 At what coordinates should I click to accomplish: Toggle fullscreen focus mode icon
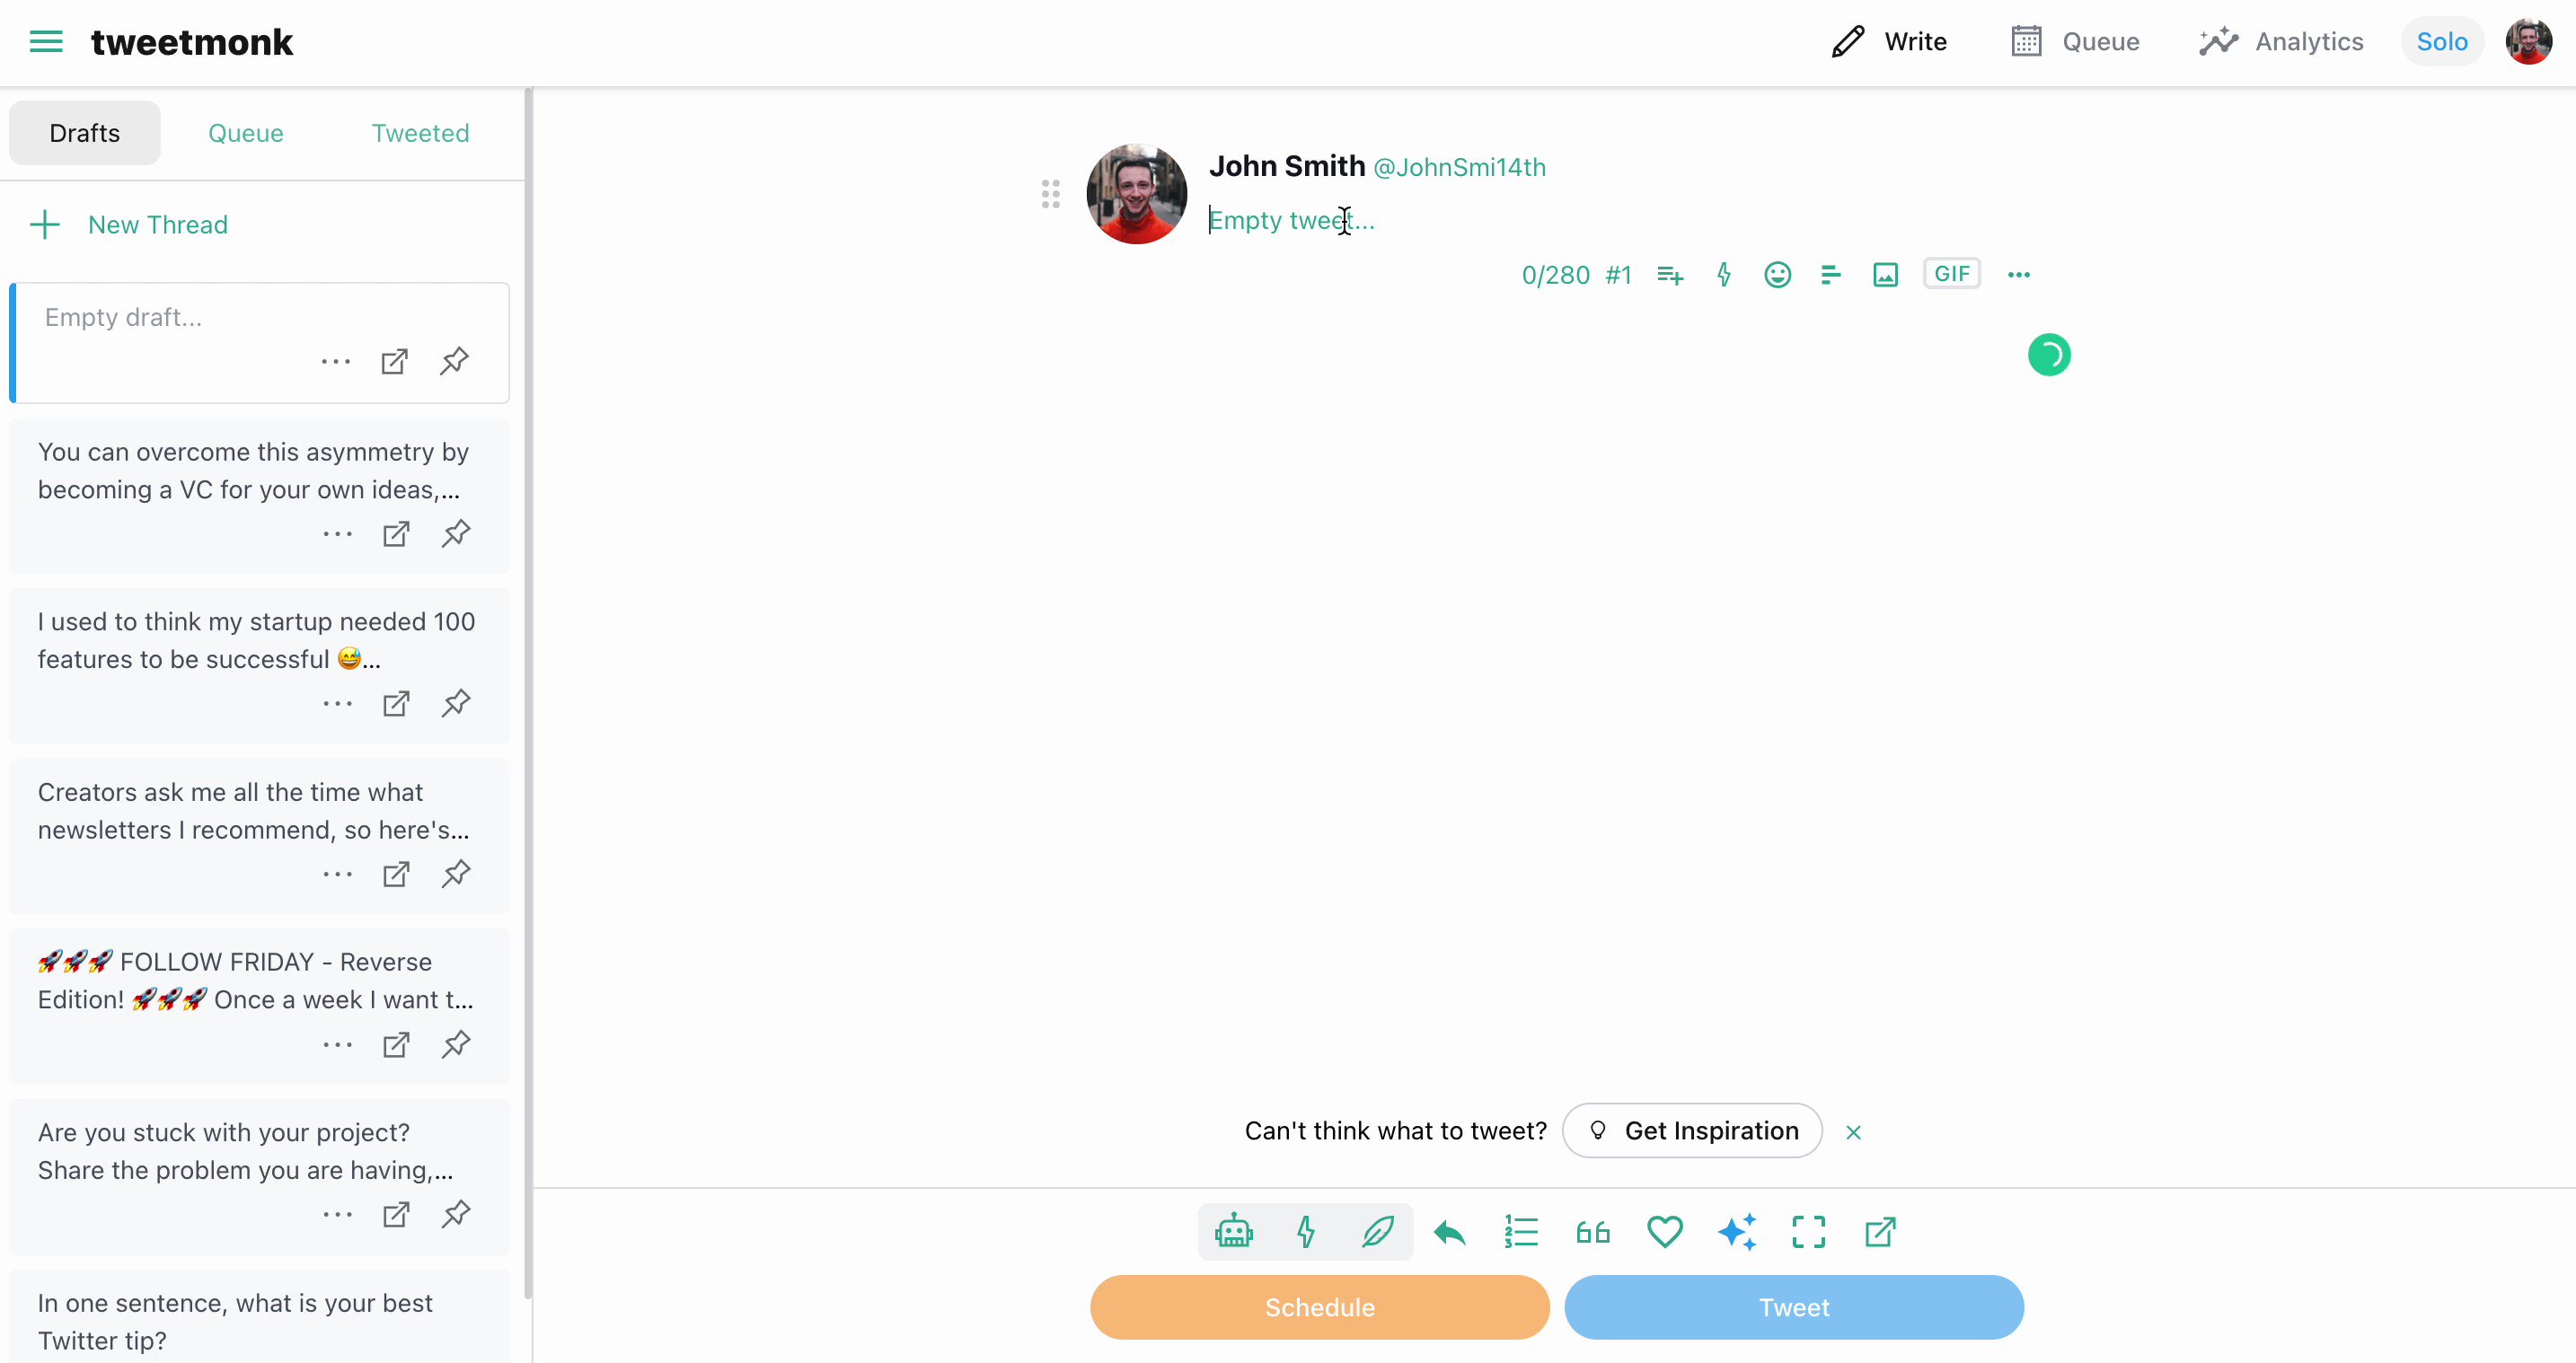(1808, 1231)
